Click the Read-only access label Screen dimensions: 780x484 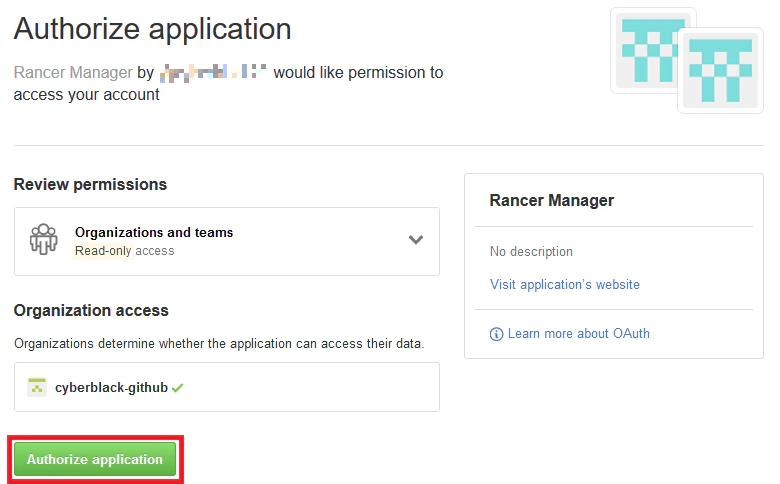click(125, 251)
